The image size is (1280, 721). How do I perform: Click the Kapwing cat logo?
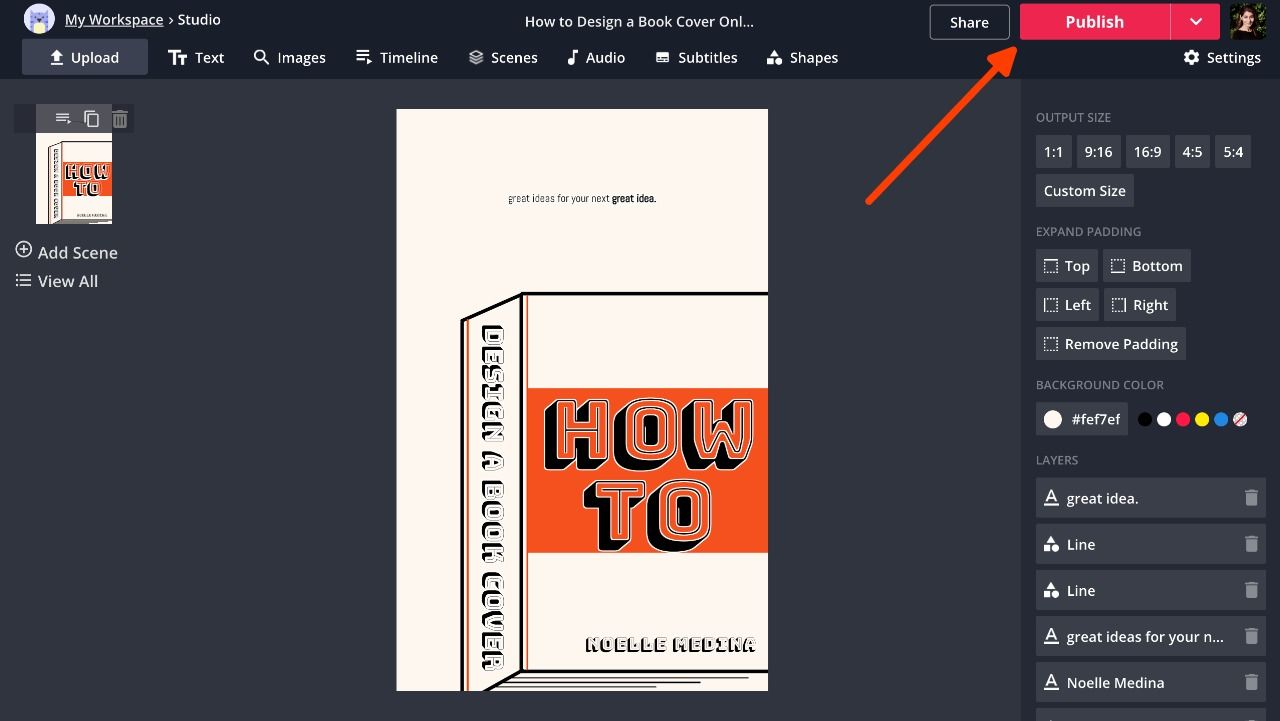39,19
